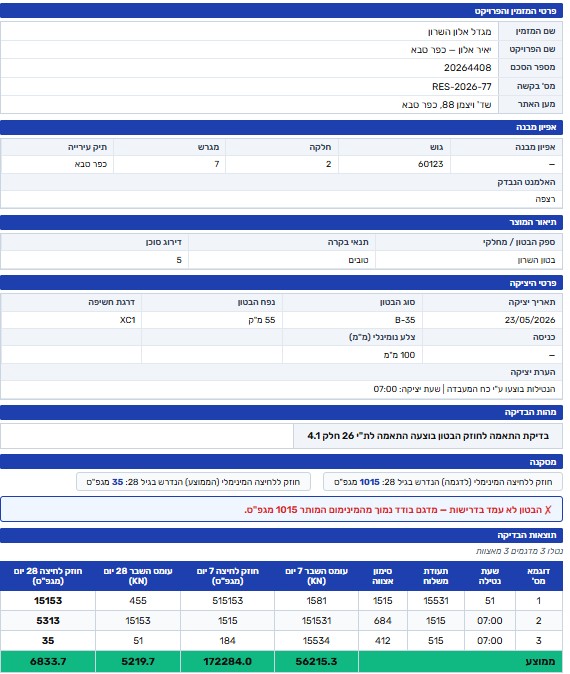Select the מהות הבדיקה section header

pos(282,412)
